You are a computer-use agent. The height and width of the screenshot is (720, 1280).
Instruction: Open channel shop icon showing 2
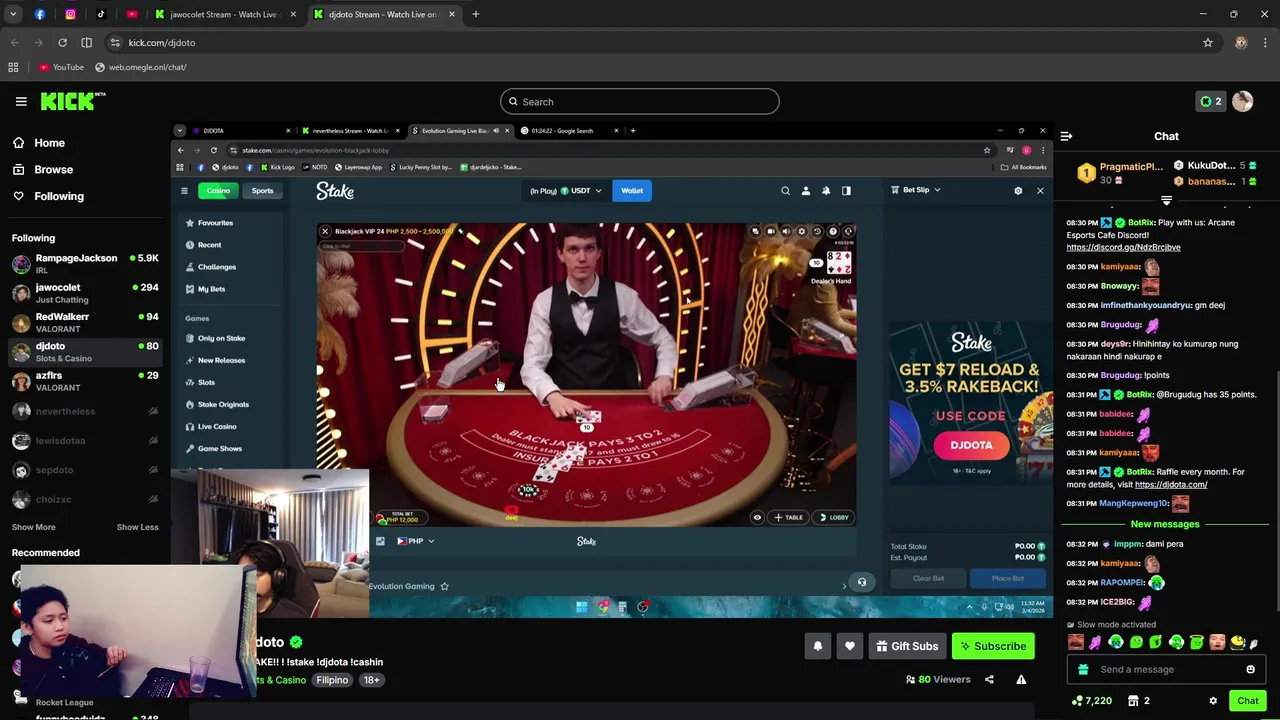(x=1139, y=701)
